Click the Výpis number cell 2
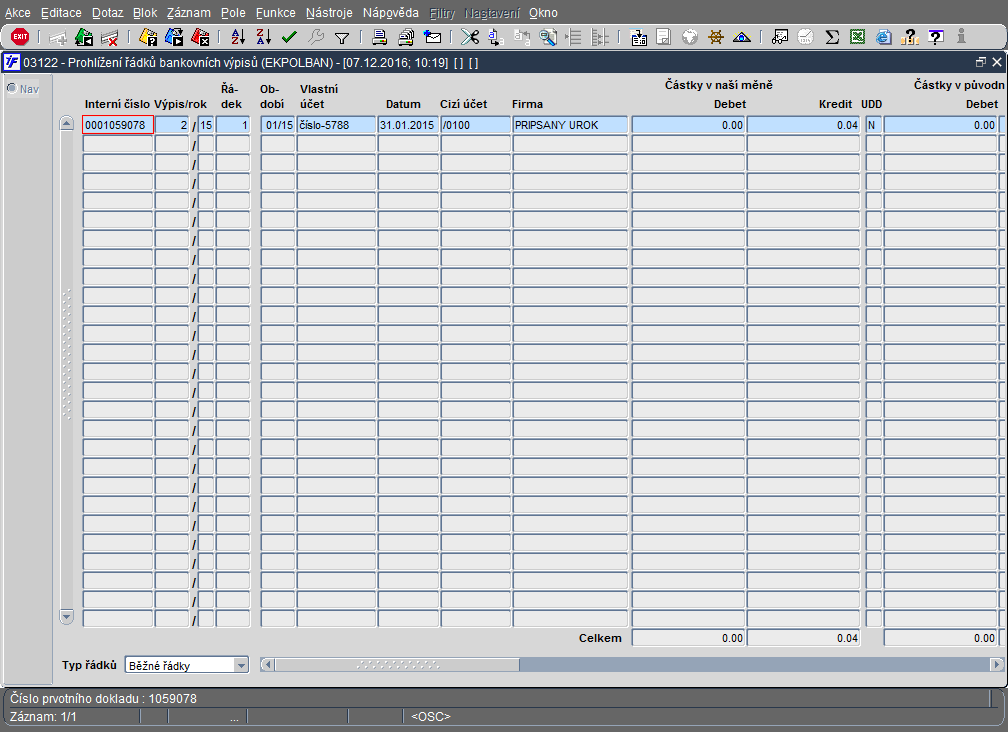The image size is (1008, 732). (x=172, y=125)
